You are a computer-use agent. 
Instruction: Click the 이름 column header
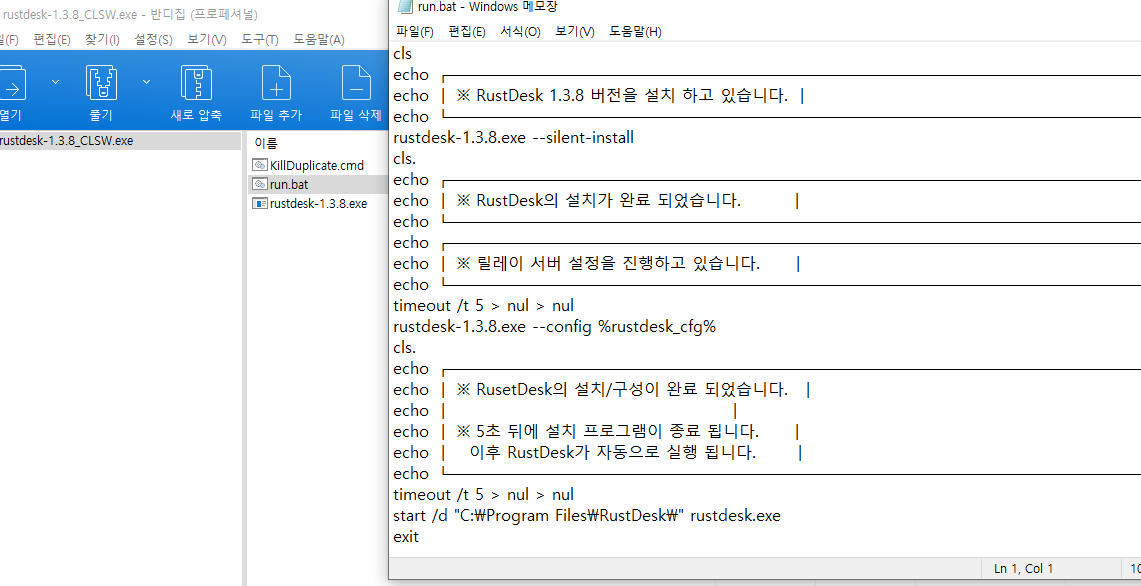pyautogui.click(x=266, y=143)
